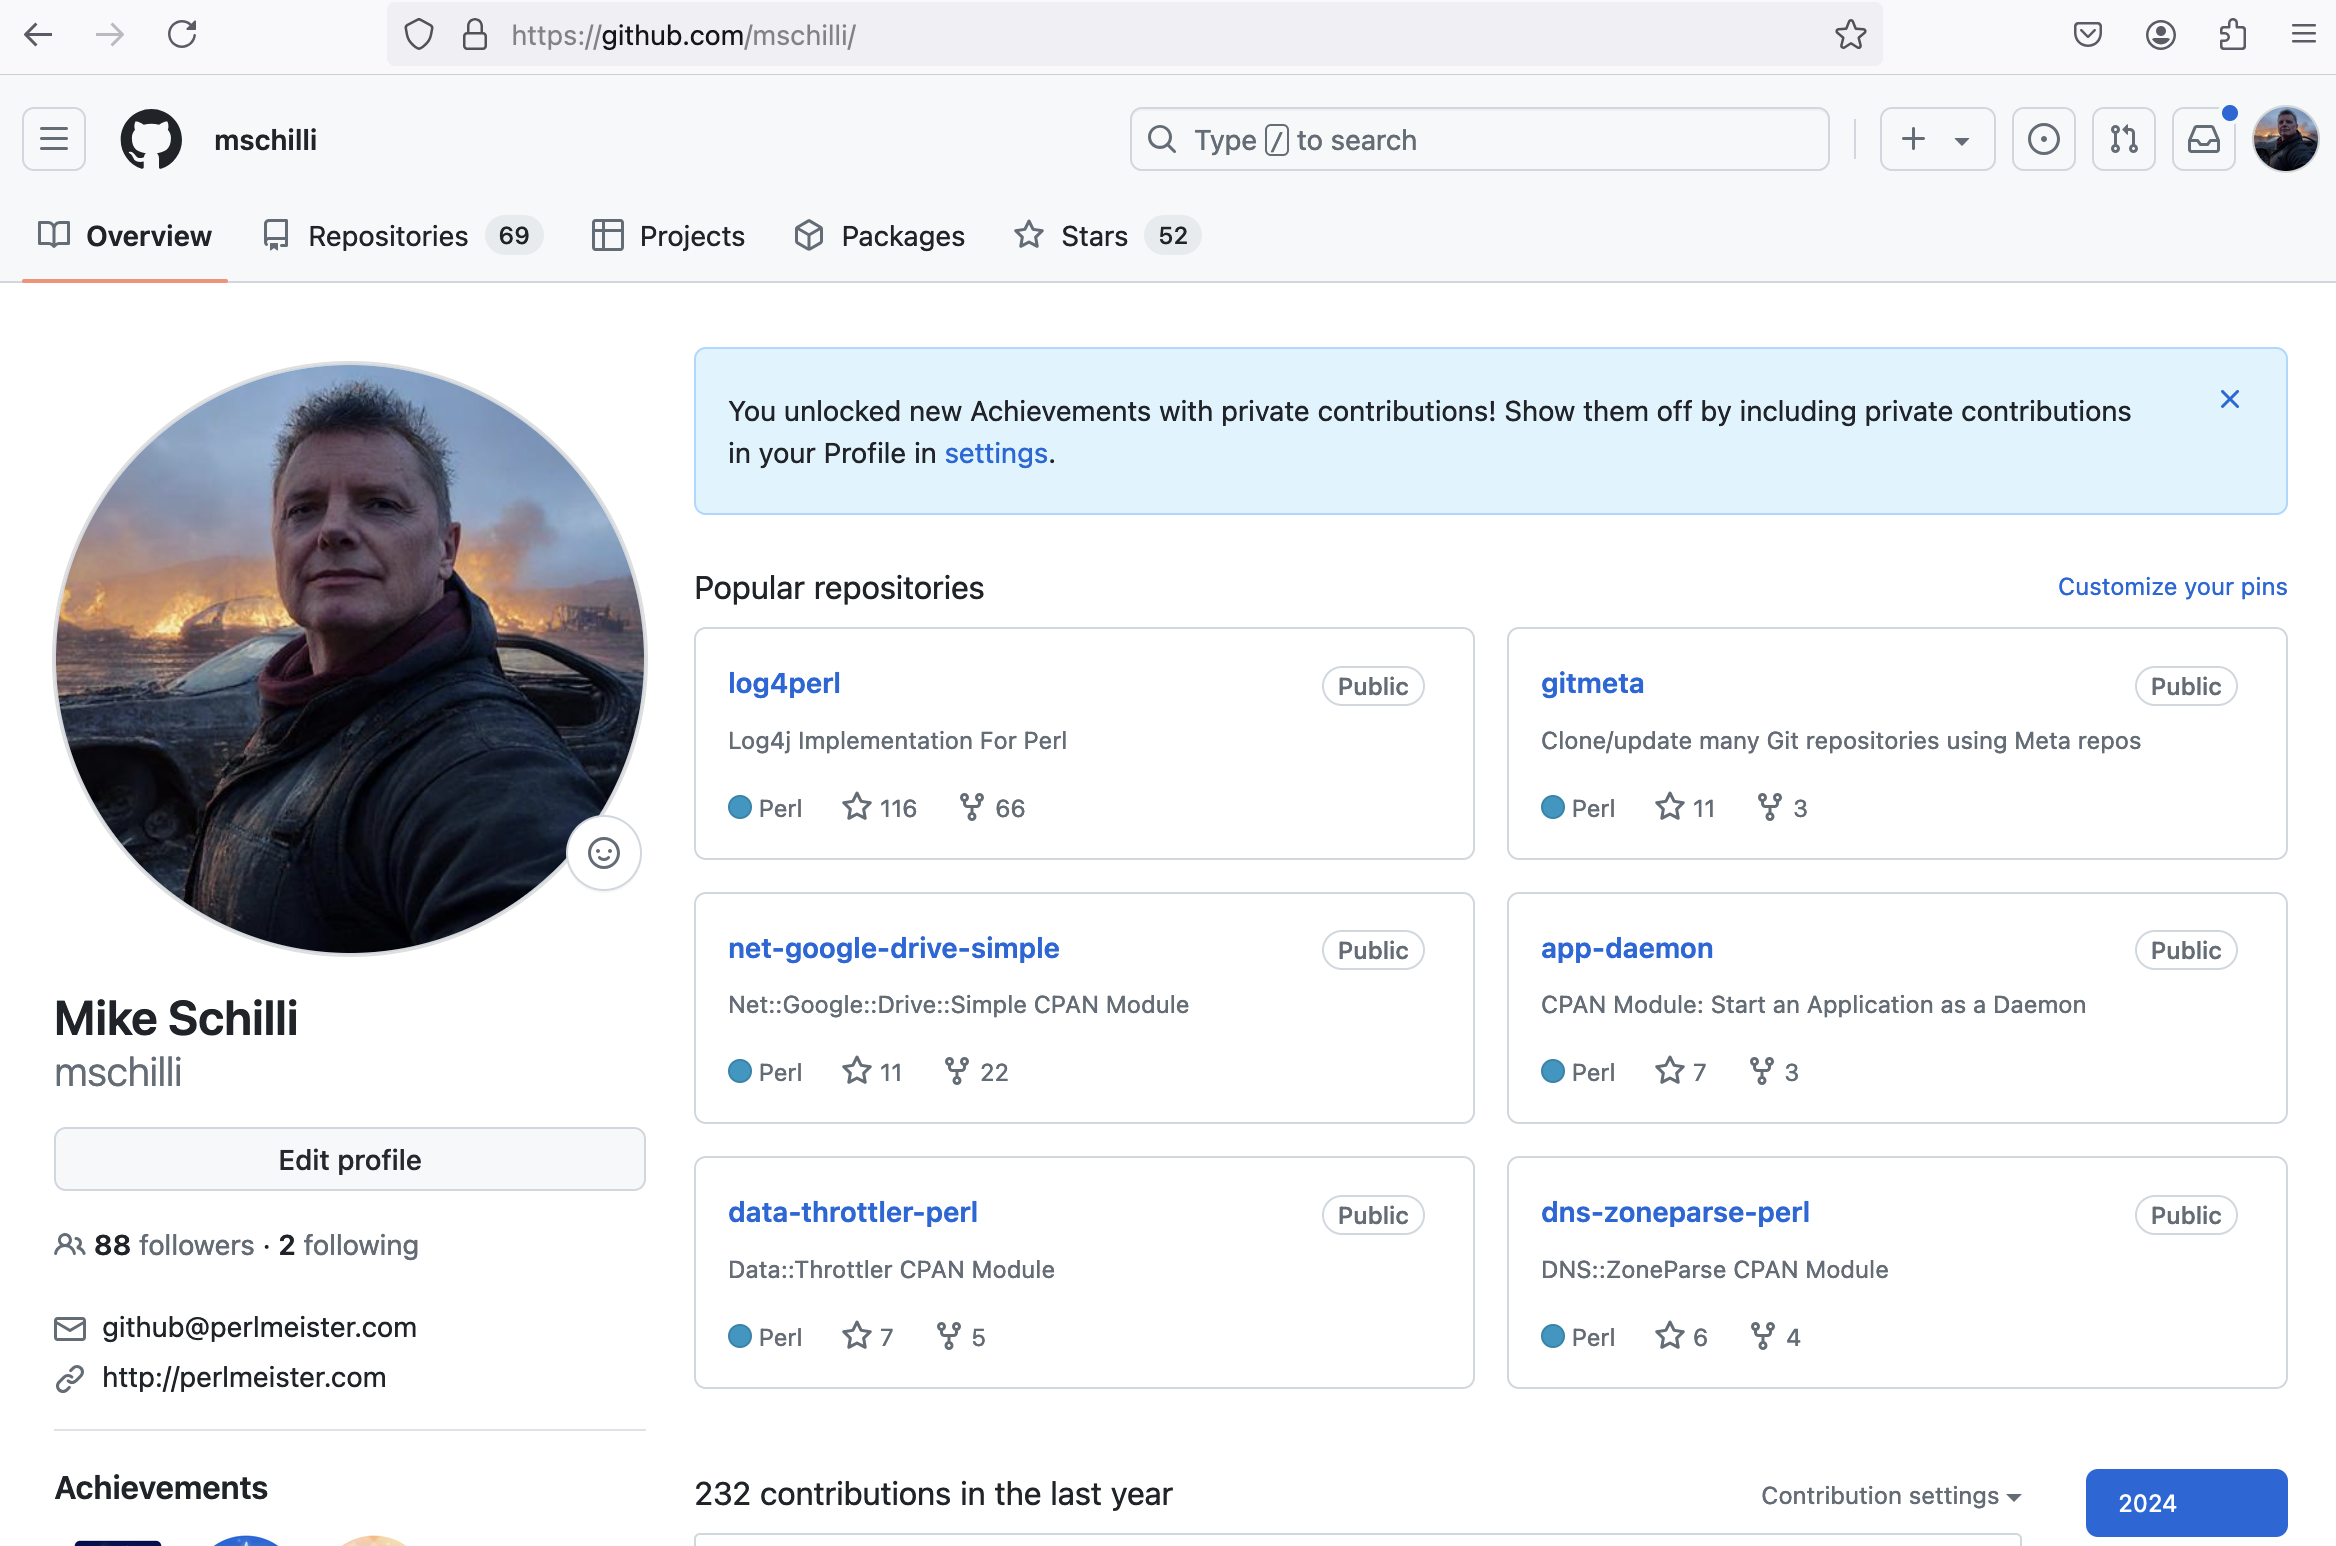The image size is (2336, 1546).
Task: Open forks of dns-zoneparse-perl
Action: [1775, 1336]
